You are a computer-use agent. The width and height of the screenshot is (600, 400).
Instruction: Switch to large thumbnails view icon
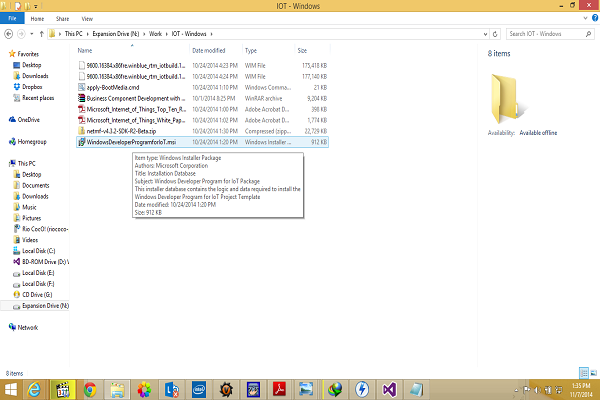pos(593,372)
